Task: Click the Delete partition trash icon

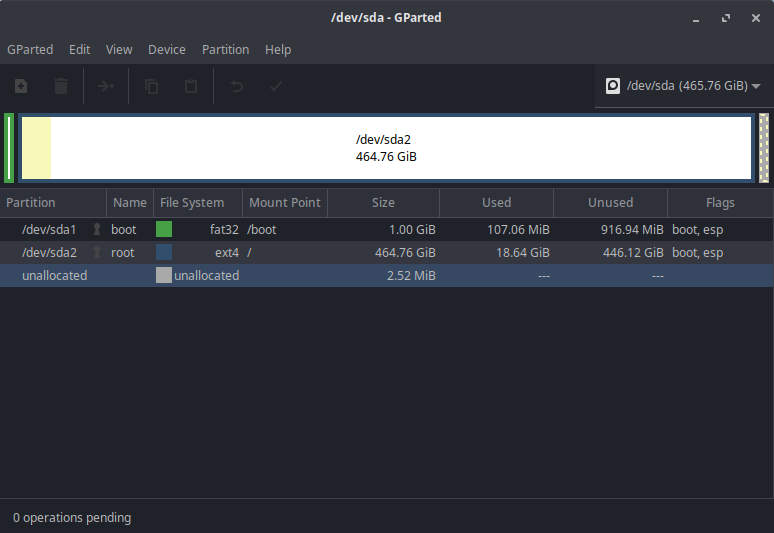Action: coord(61,87)
